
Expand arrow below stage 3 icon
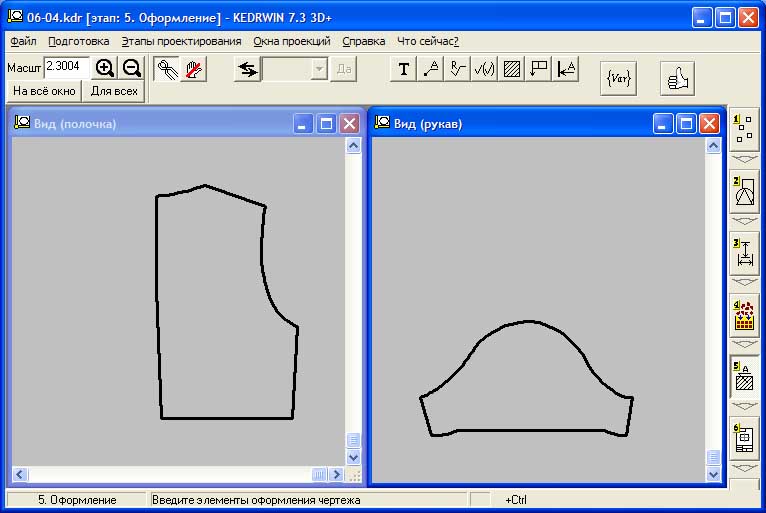pyautogui.click(x=744, y=282)
